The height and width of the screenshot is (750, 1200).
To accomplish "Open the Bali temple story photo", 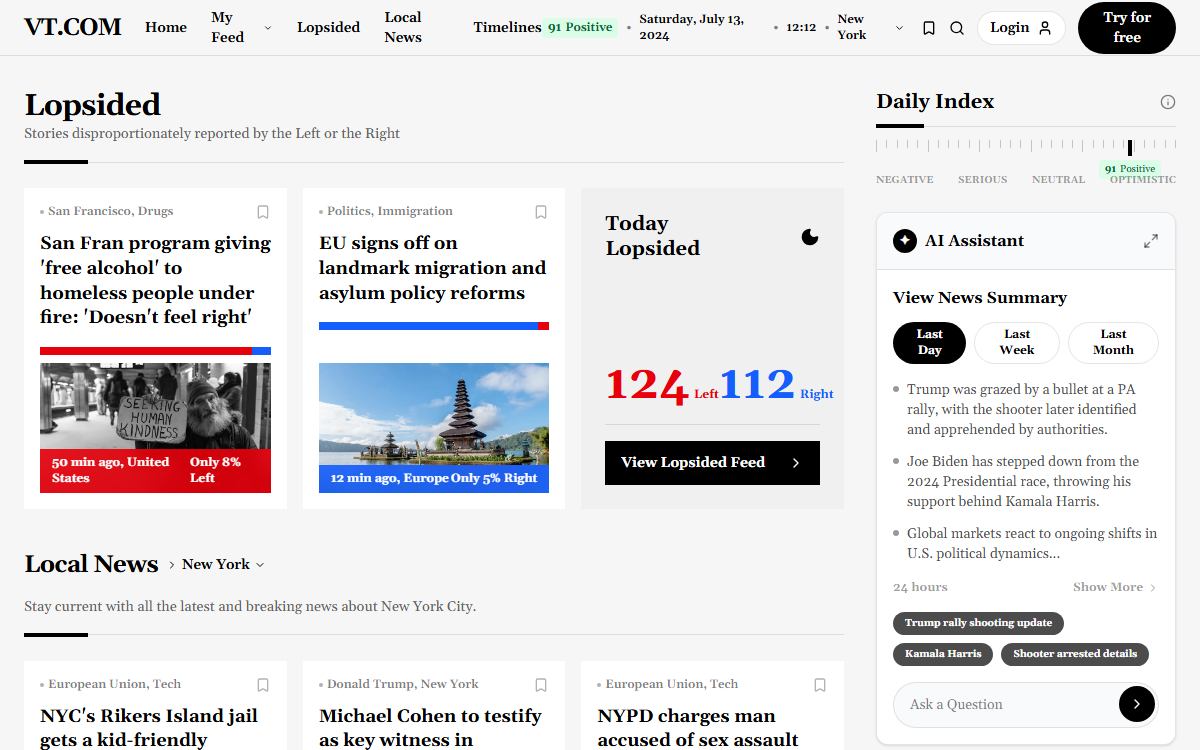I will 434,414.
